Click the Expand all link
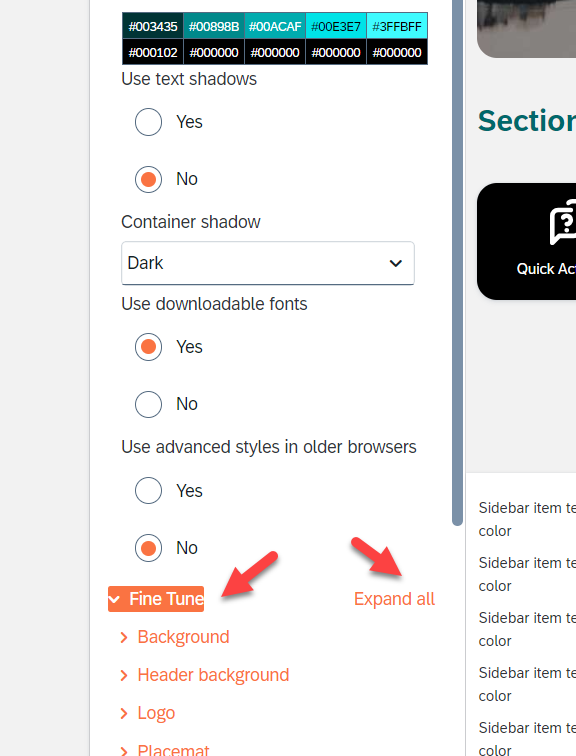The image size is (576, 756). (x=394, y=599)
